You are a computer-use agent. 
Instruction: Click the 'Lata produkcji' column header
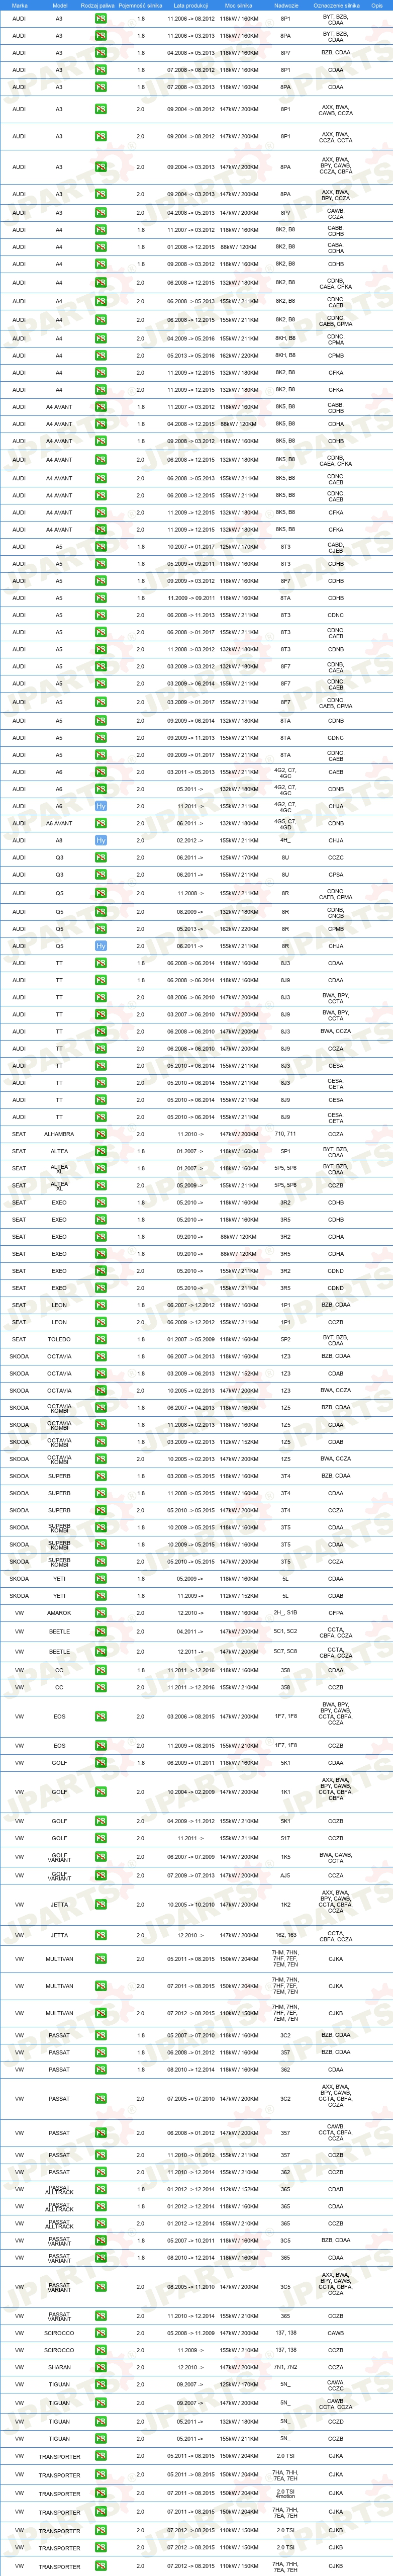point(190,5)
